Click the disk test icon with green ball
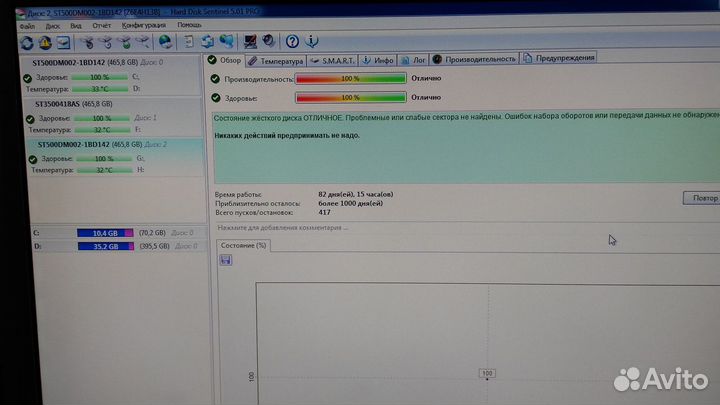720x405 pixels. [125, 43]
